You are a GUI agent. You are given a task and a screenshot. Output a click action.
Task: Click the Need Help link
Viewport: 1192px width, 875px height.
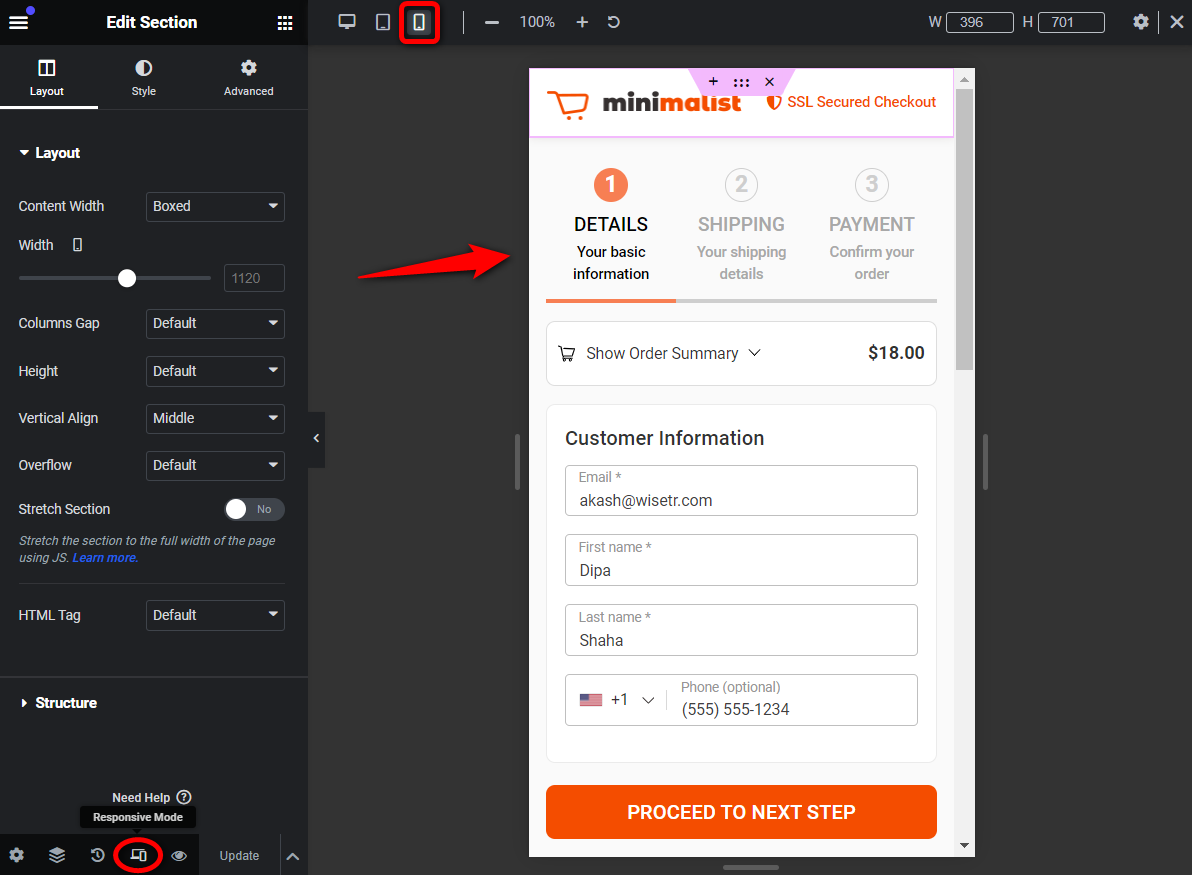(x=141, y=797)
